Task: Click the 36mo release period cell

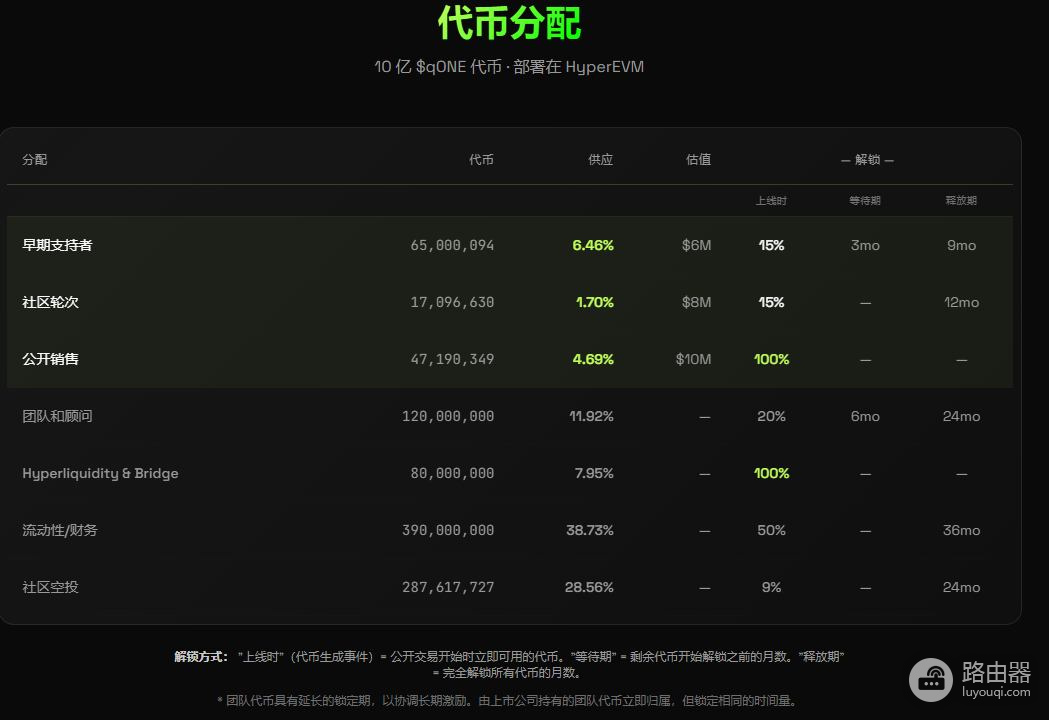Action: tap(961, 530)
